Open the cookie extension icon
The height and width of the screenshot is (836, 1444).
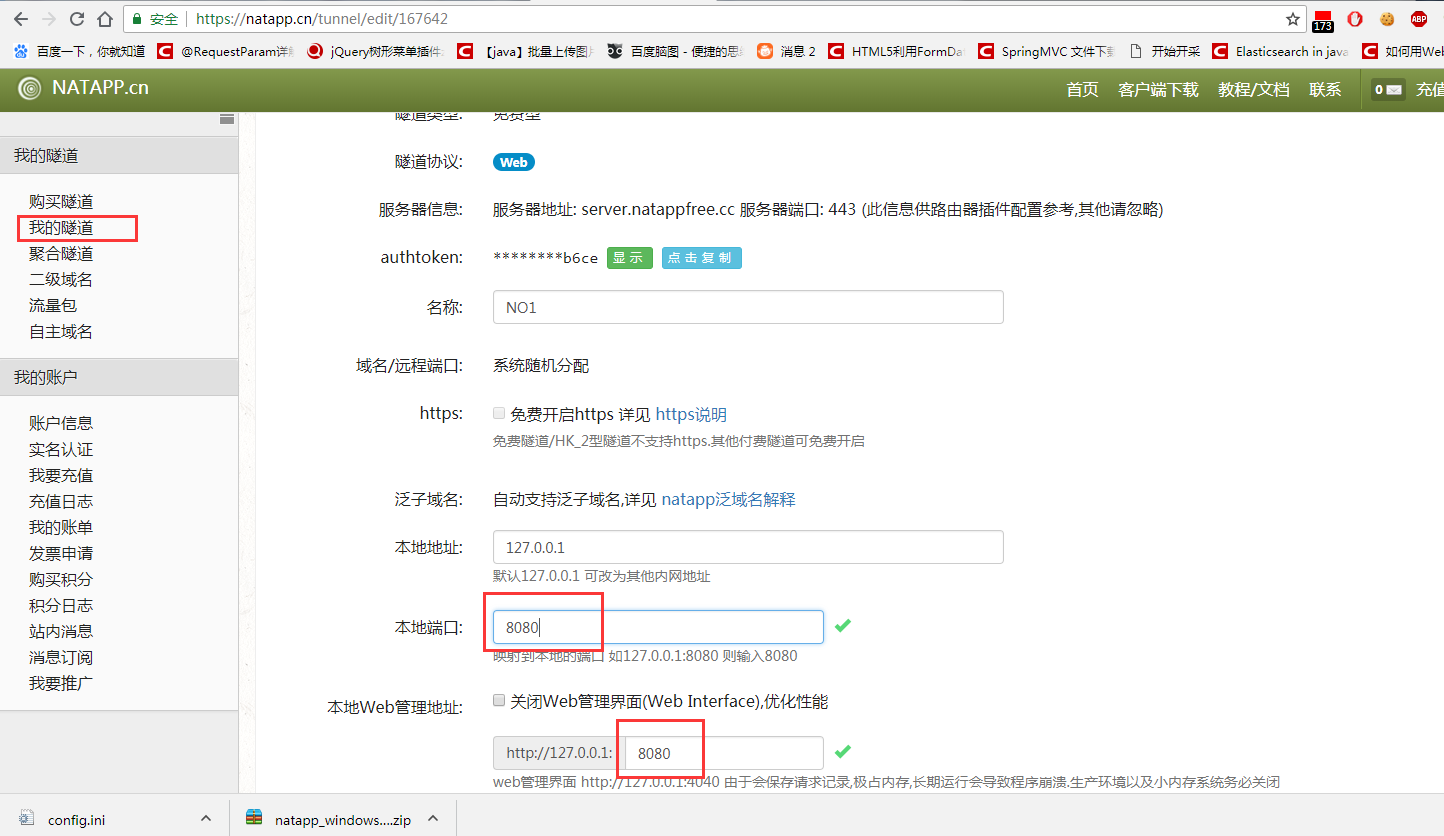pos(1387,19)
